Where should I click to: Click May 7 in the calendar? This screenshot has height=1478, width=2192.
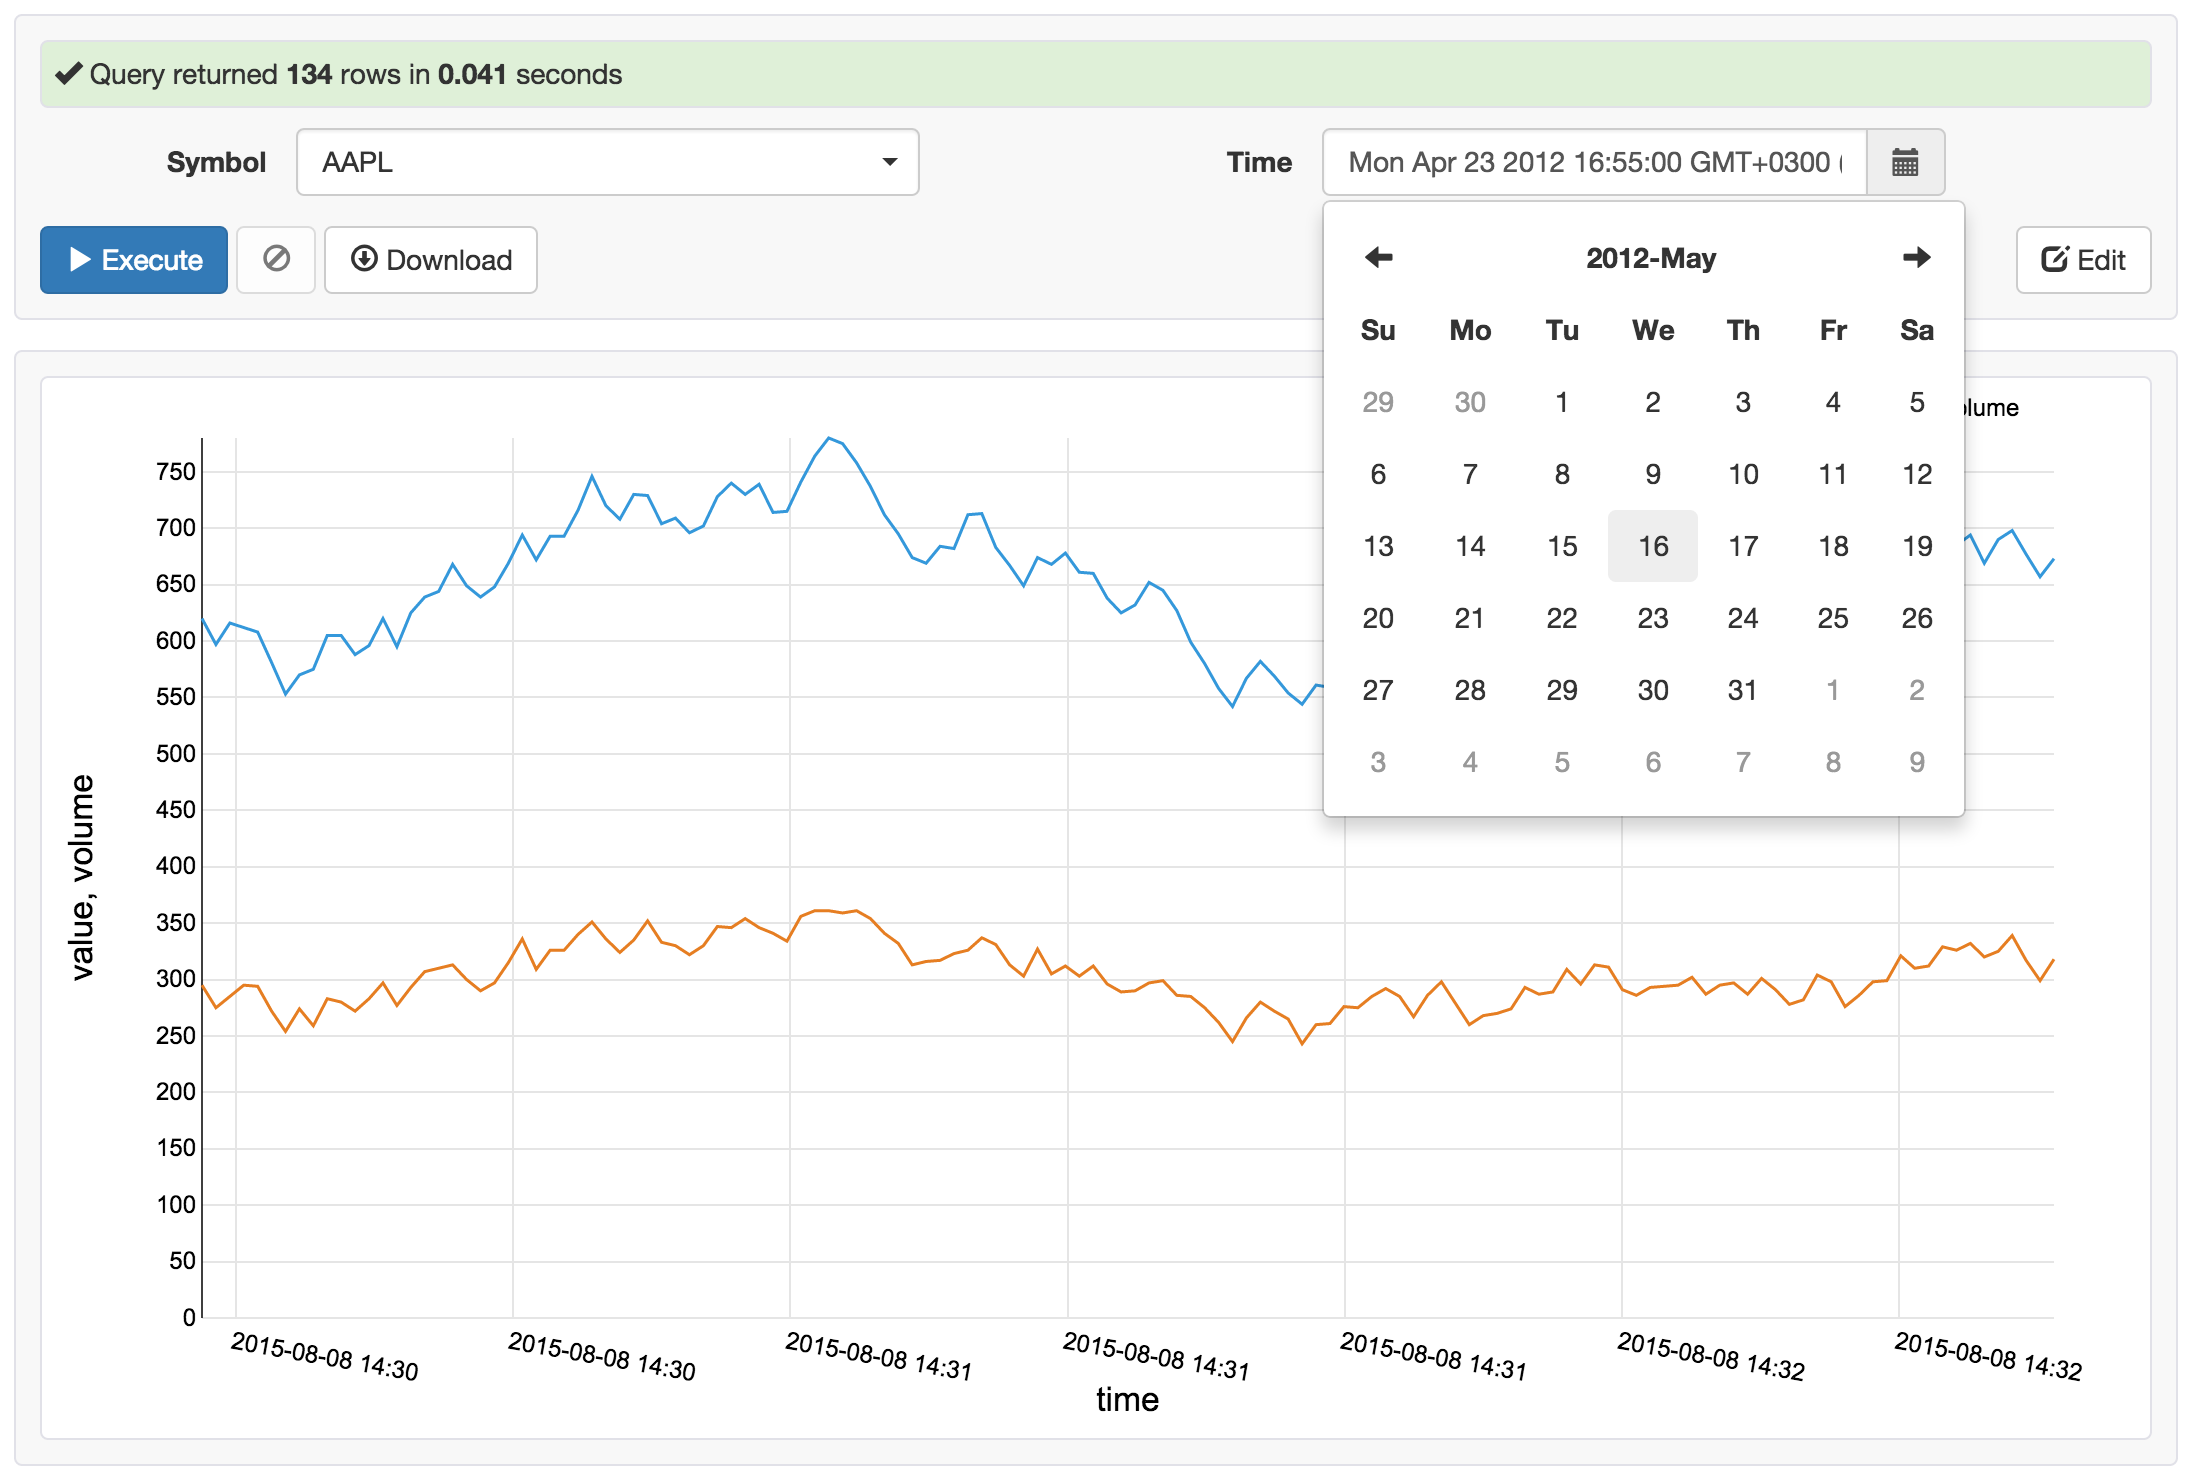(x=1469, y=474)
